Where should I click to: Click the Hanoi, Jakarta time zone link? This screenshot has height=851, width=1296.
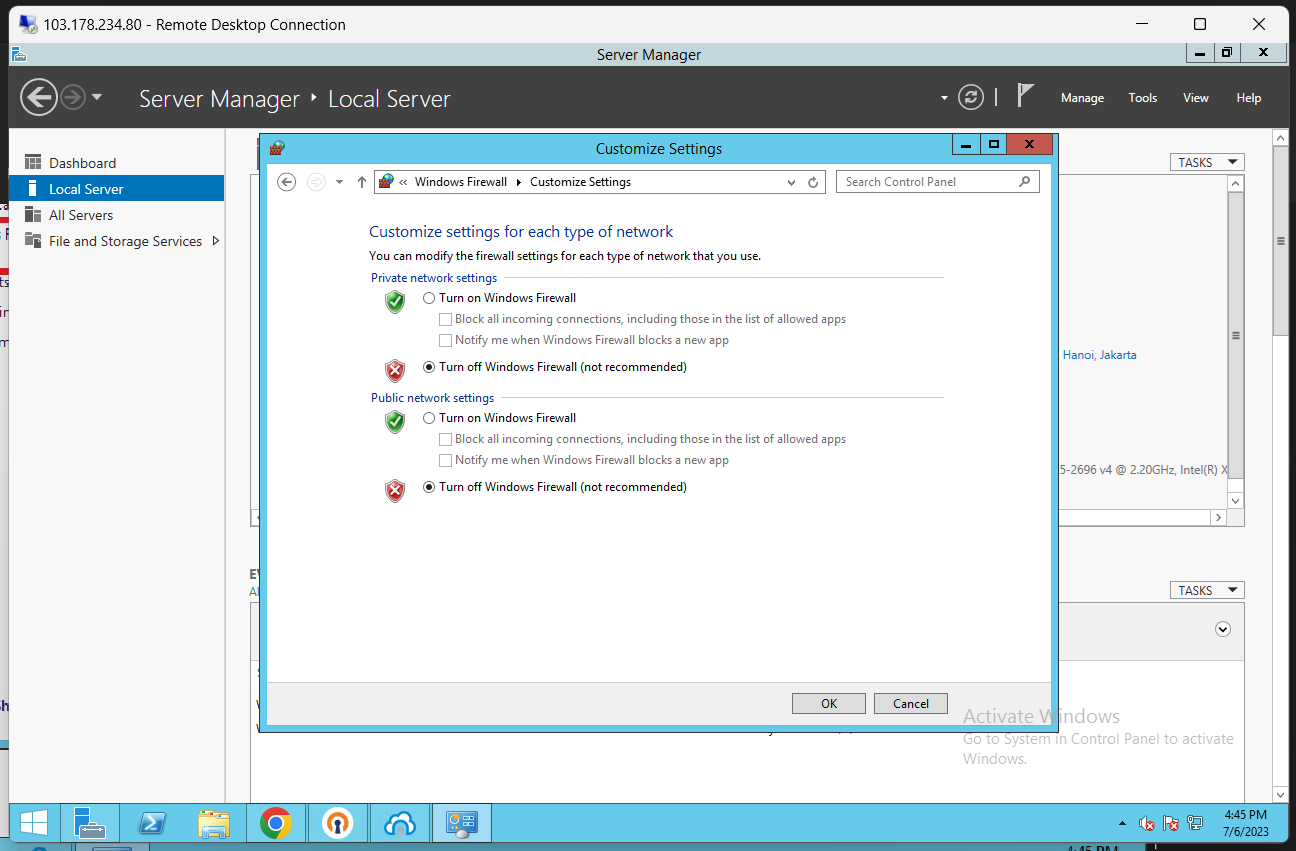pyautogui.click(x=1099, y=355)
